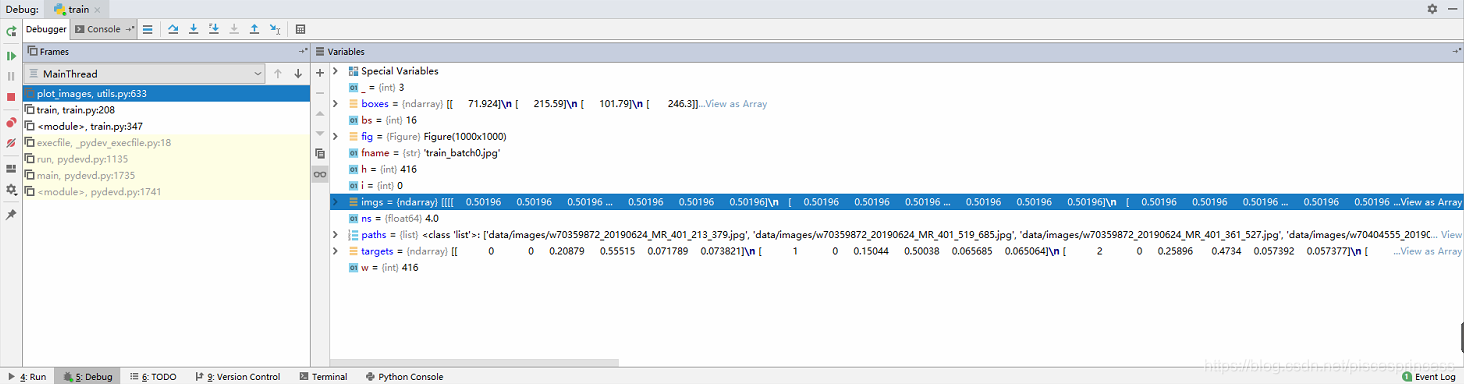Open the Python Console

pos(404,377)
